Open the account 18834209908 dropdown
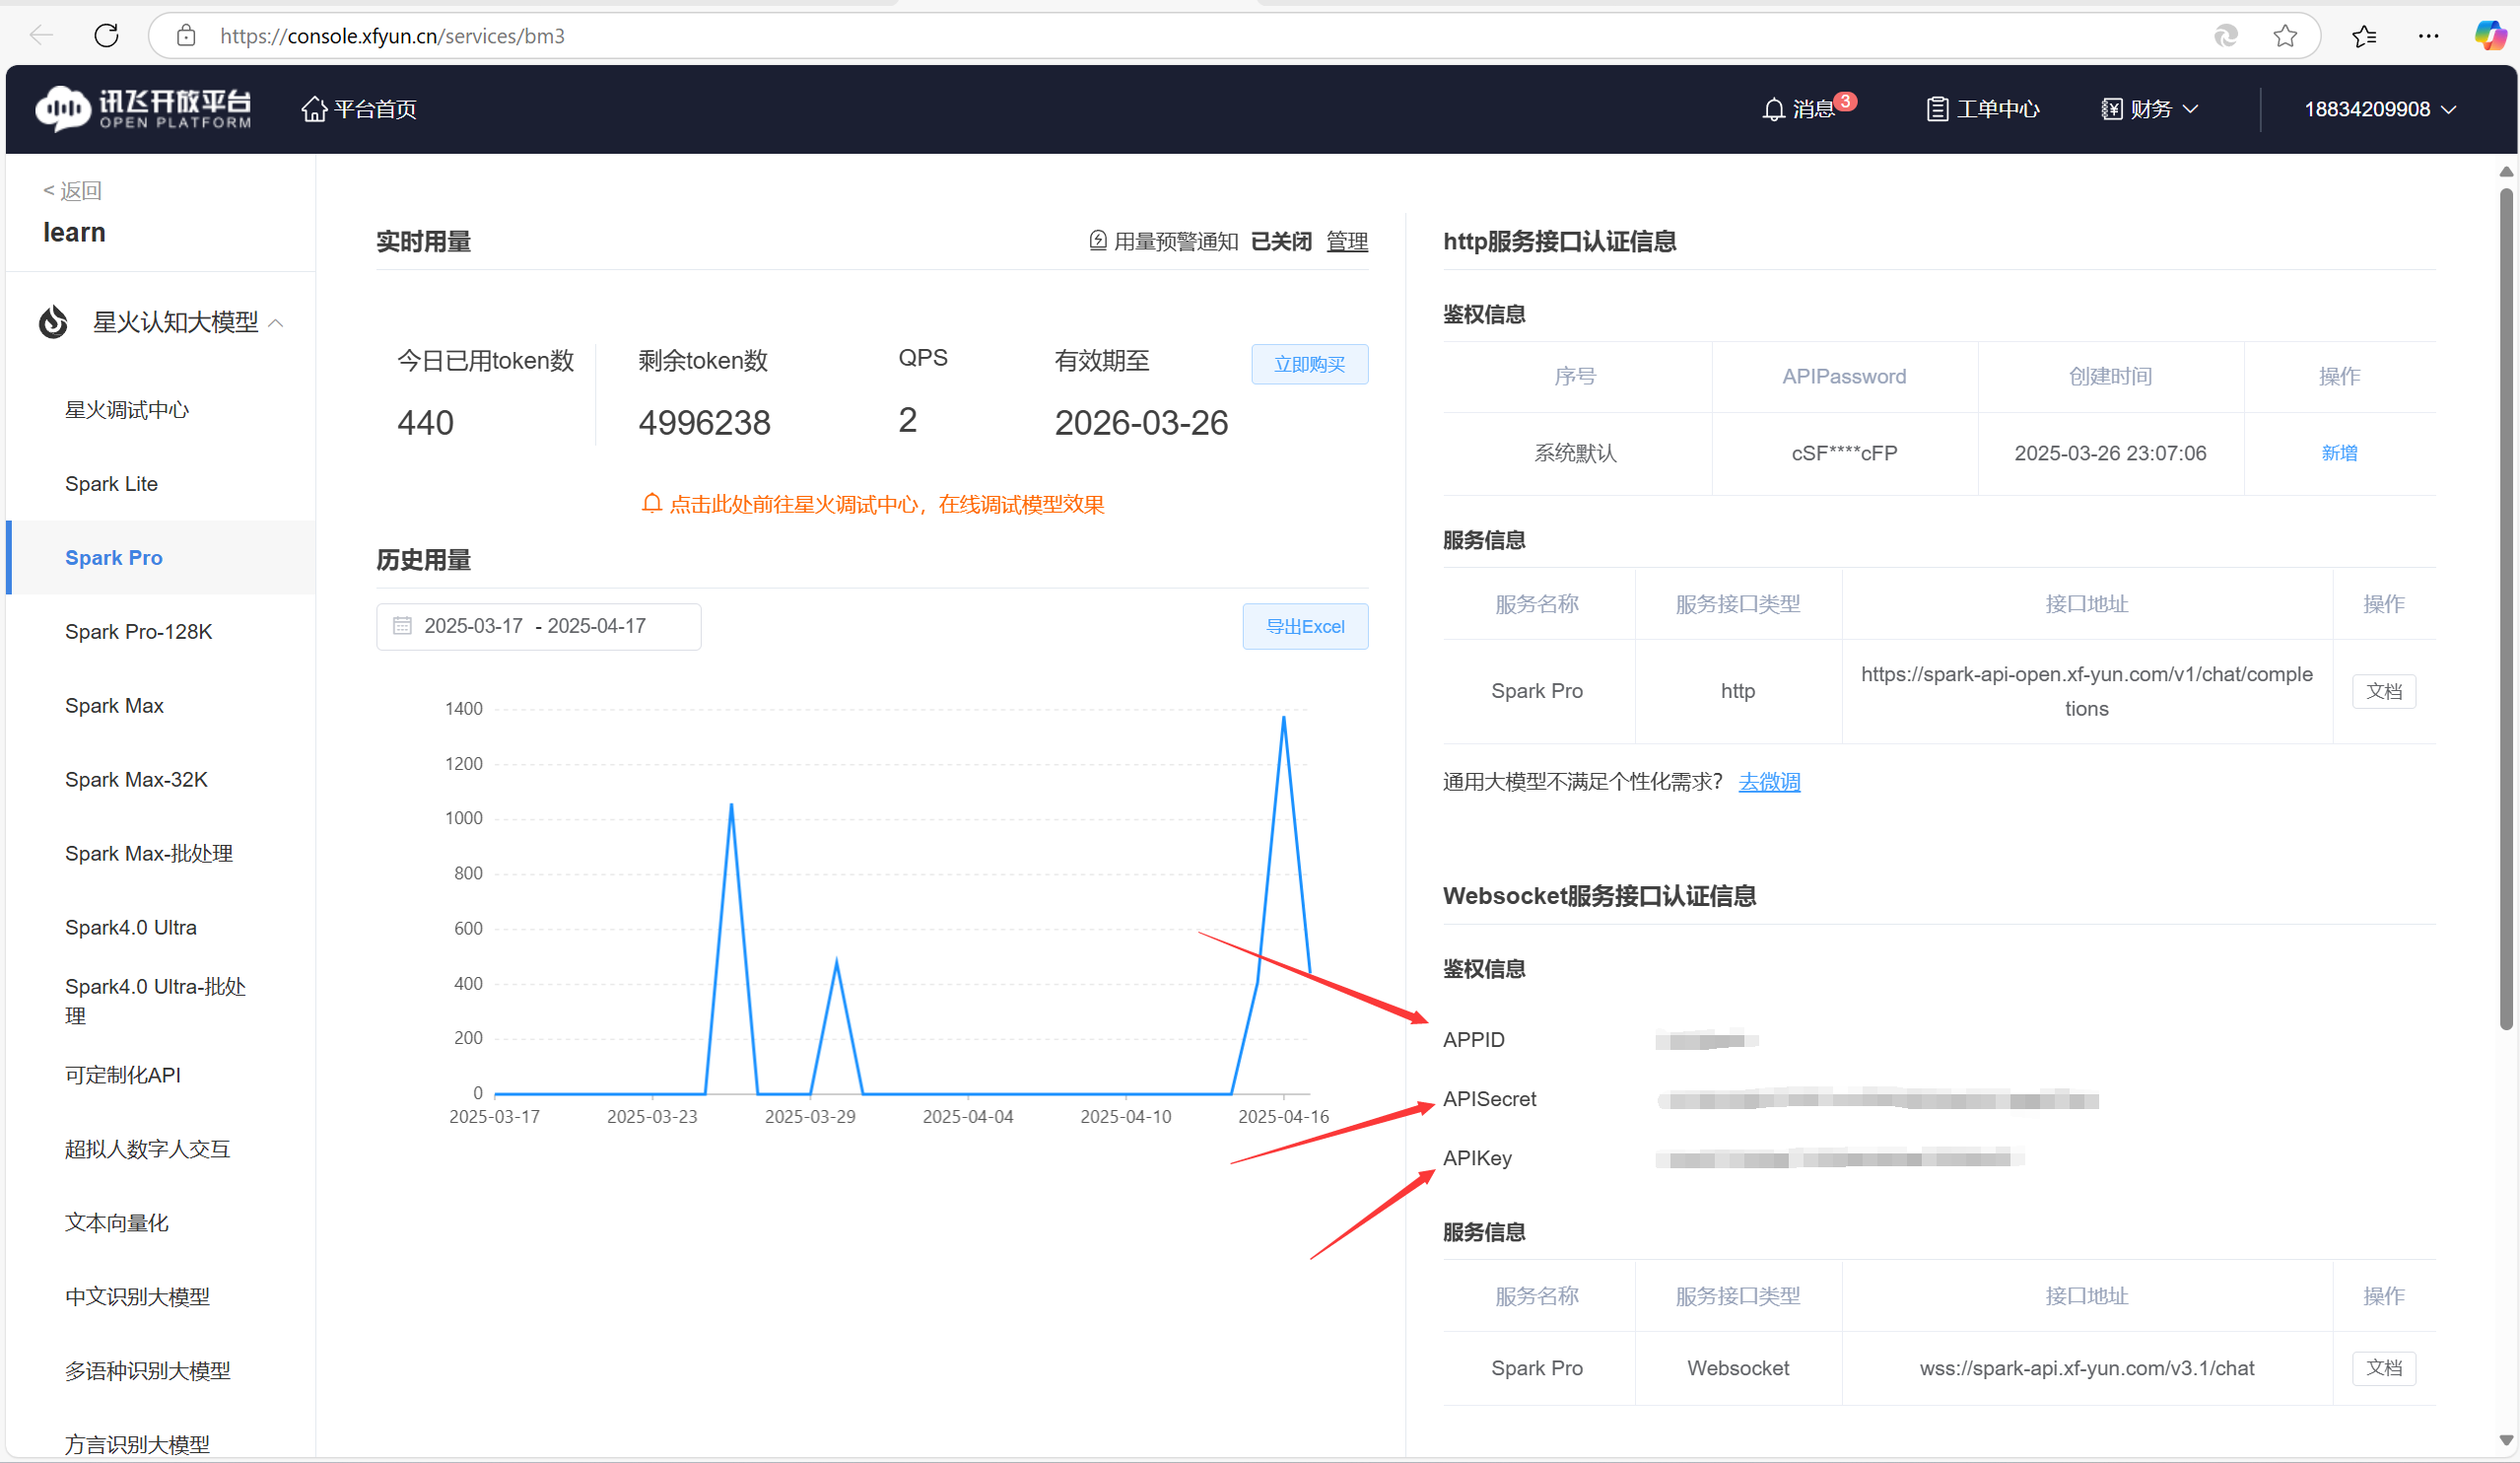This screenshot has width=2520, height=1463. coord(2379,109)
